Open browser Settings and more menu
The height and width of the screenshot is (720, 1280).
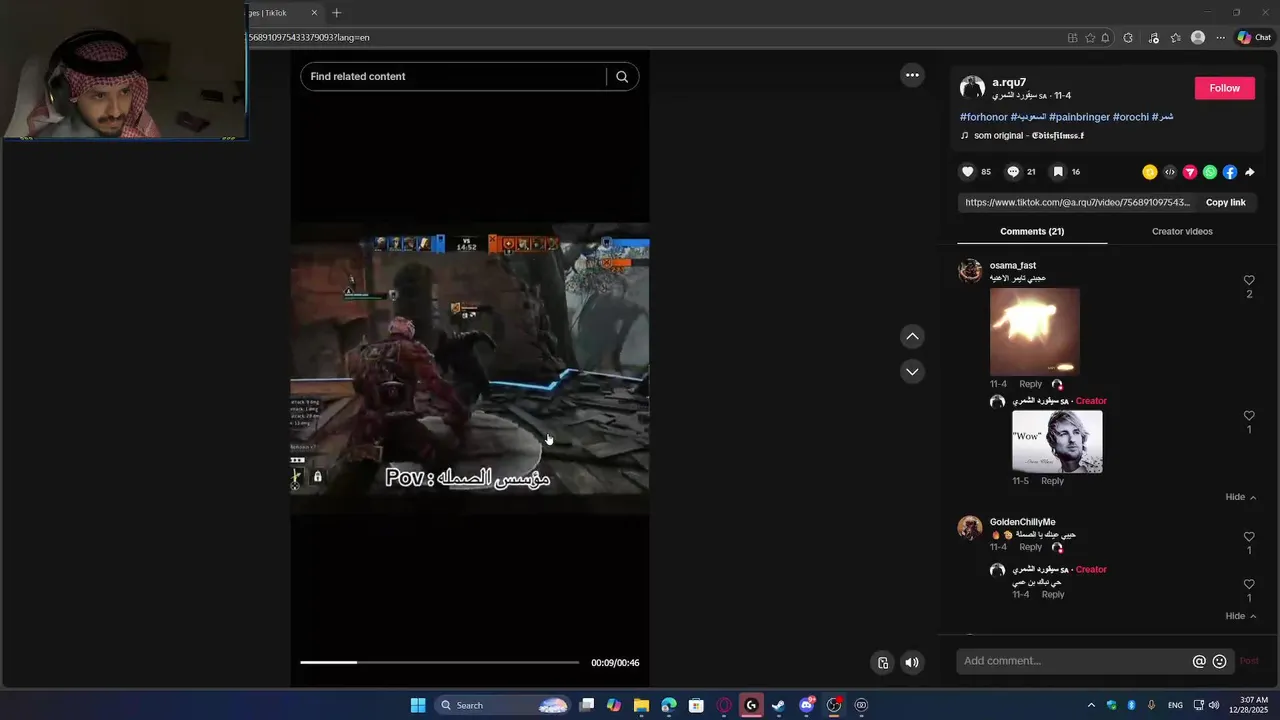click(1221, 38)
